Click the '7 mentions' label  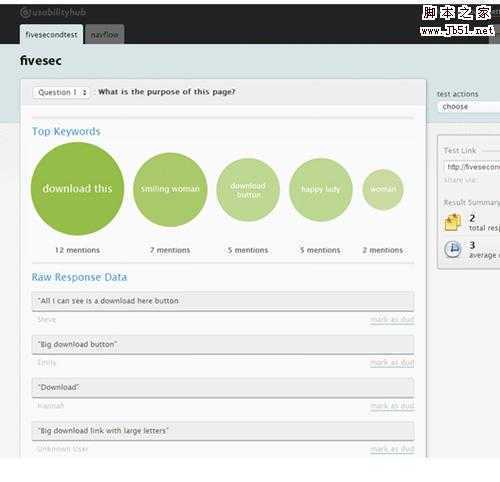pyautogui.click(x=170, y=250)
